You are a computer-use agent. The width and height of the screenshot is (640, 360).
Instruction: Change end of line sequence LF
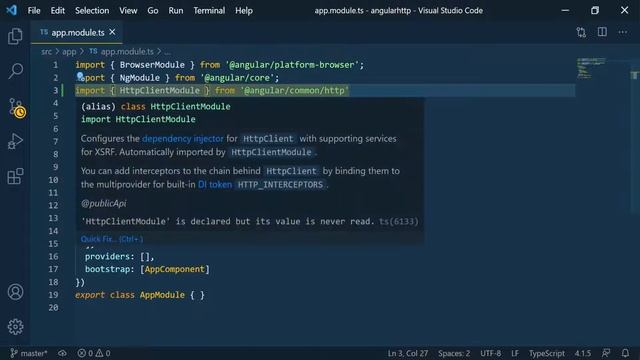coord(515,353)
